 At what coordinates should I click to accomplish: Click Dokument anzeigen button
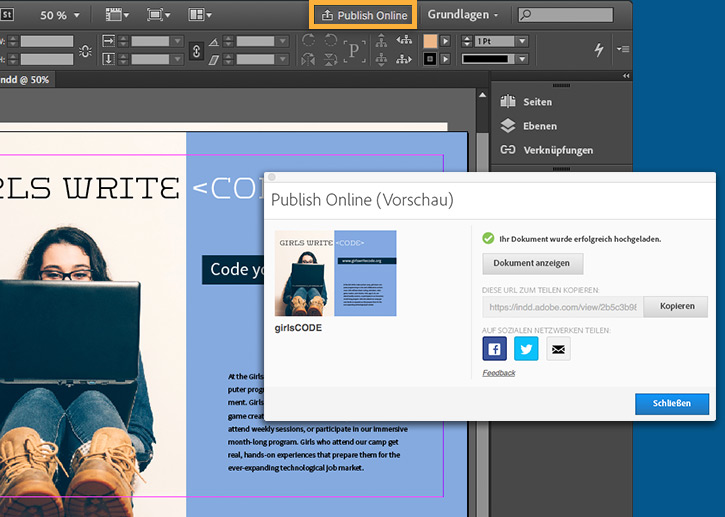532,264
